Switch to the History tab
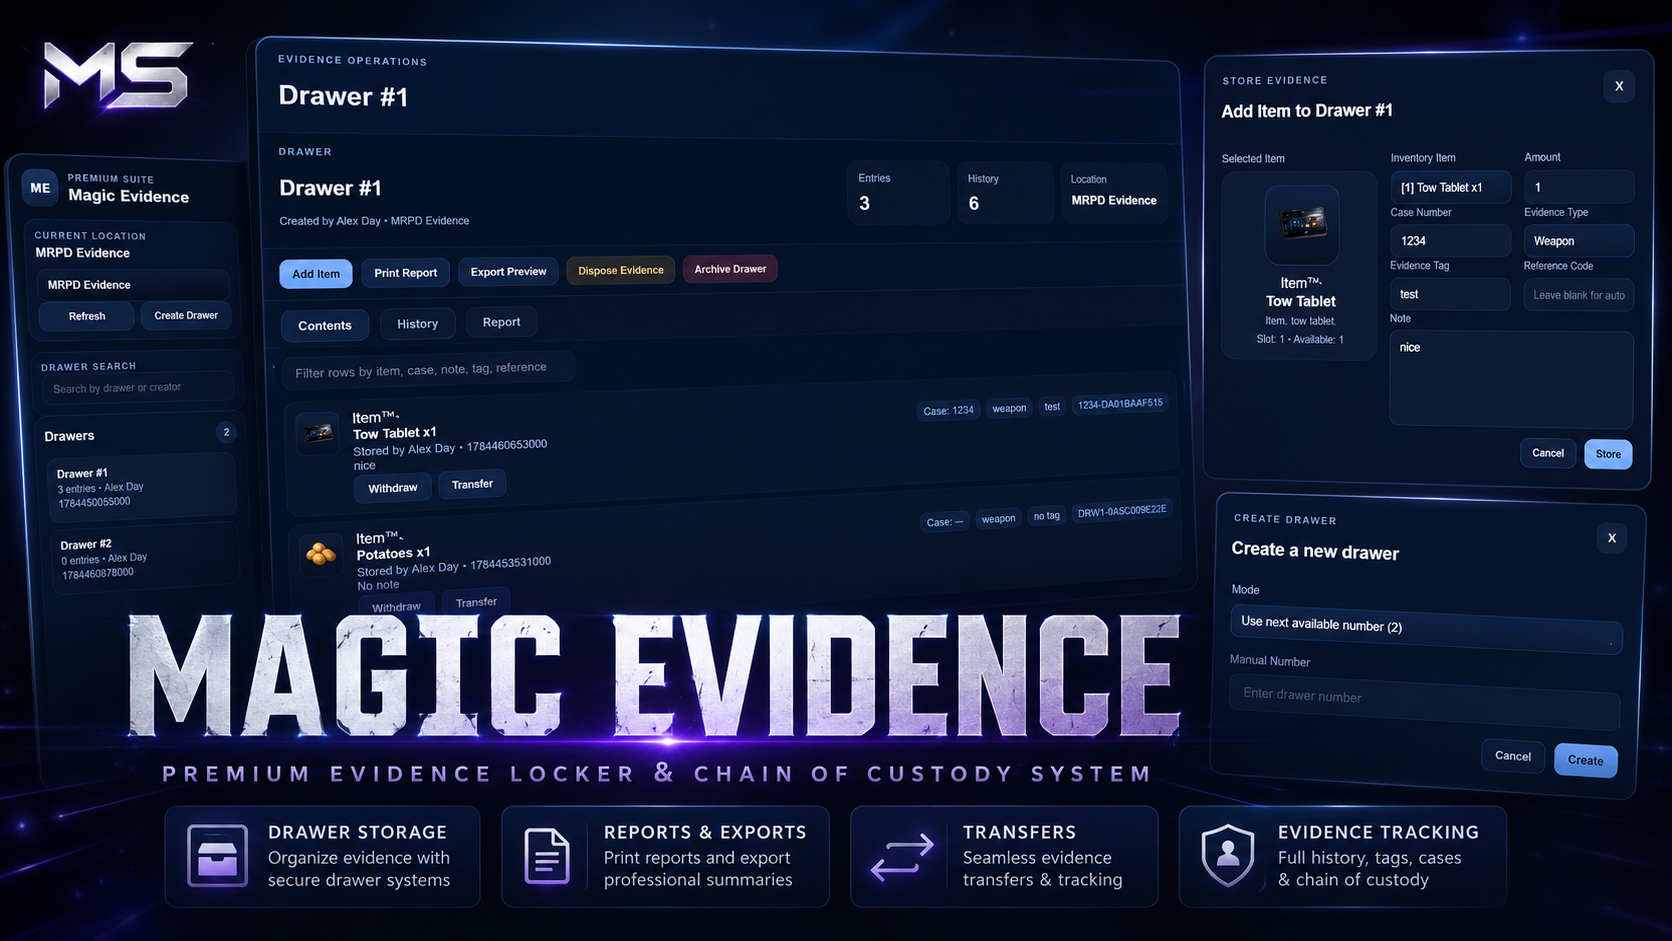The width and height of the screenshot is (1672, 941). click(417, 323)
